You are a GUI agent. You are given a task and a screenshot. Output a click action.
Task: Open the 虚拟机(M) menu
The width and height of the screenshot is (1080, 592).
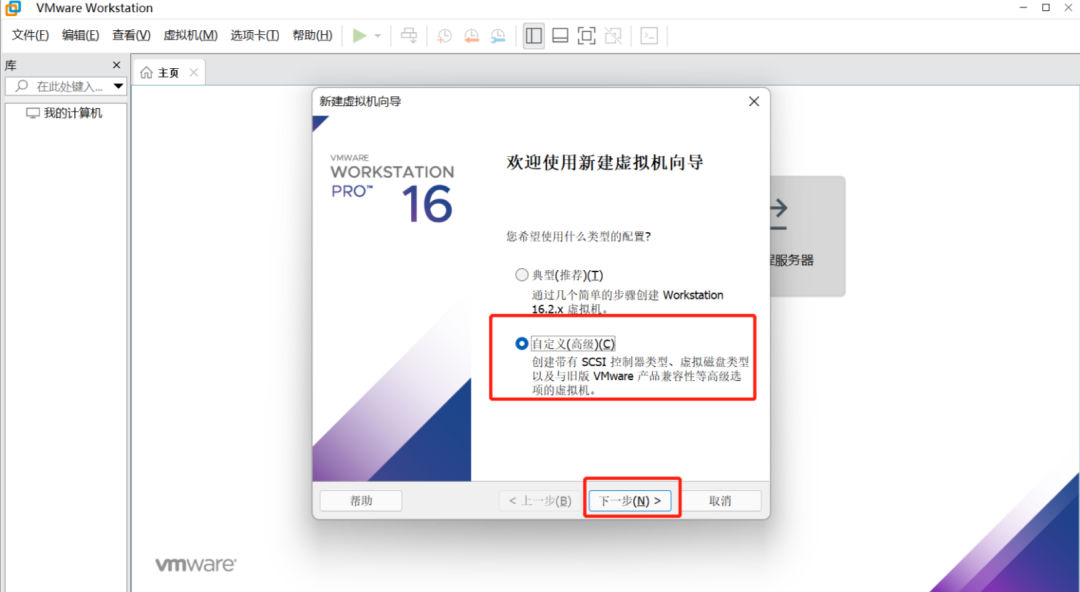[190, 35]
